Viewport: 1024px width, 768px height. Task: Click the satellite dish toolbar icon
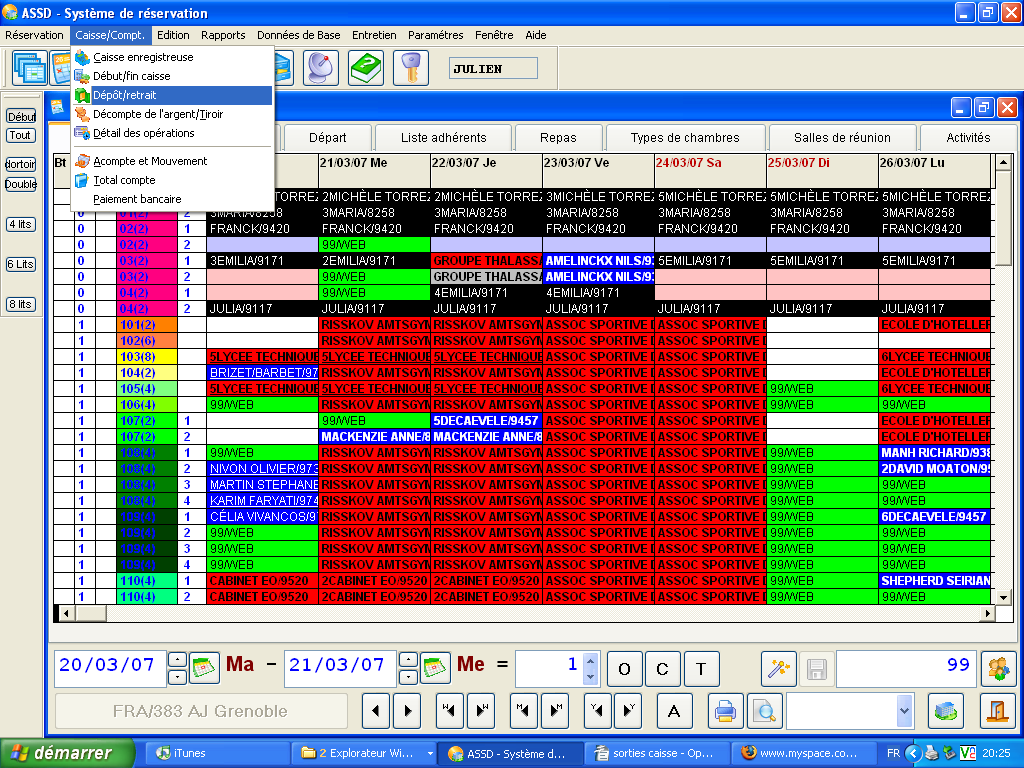point(321,68)
